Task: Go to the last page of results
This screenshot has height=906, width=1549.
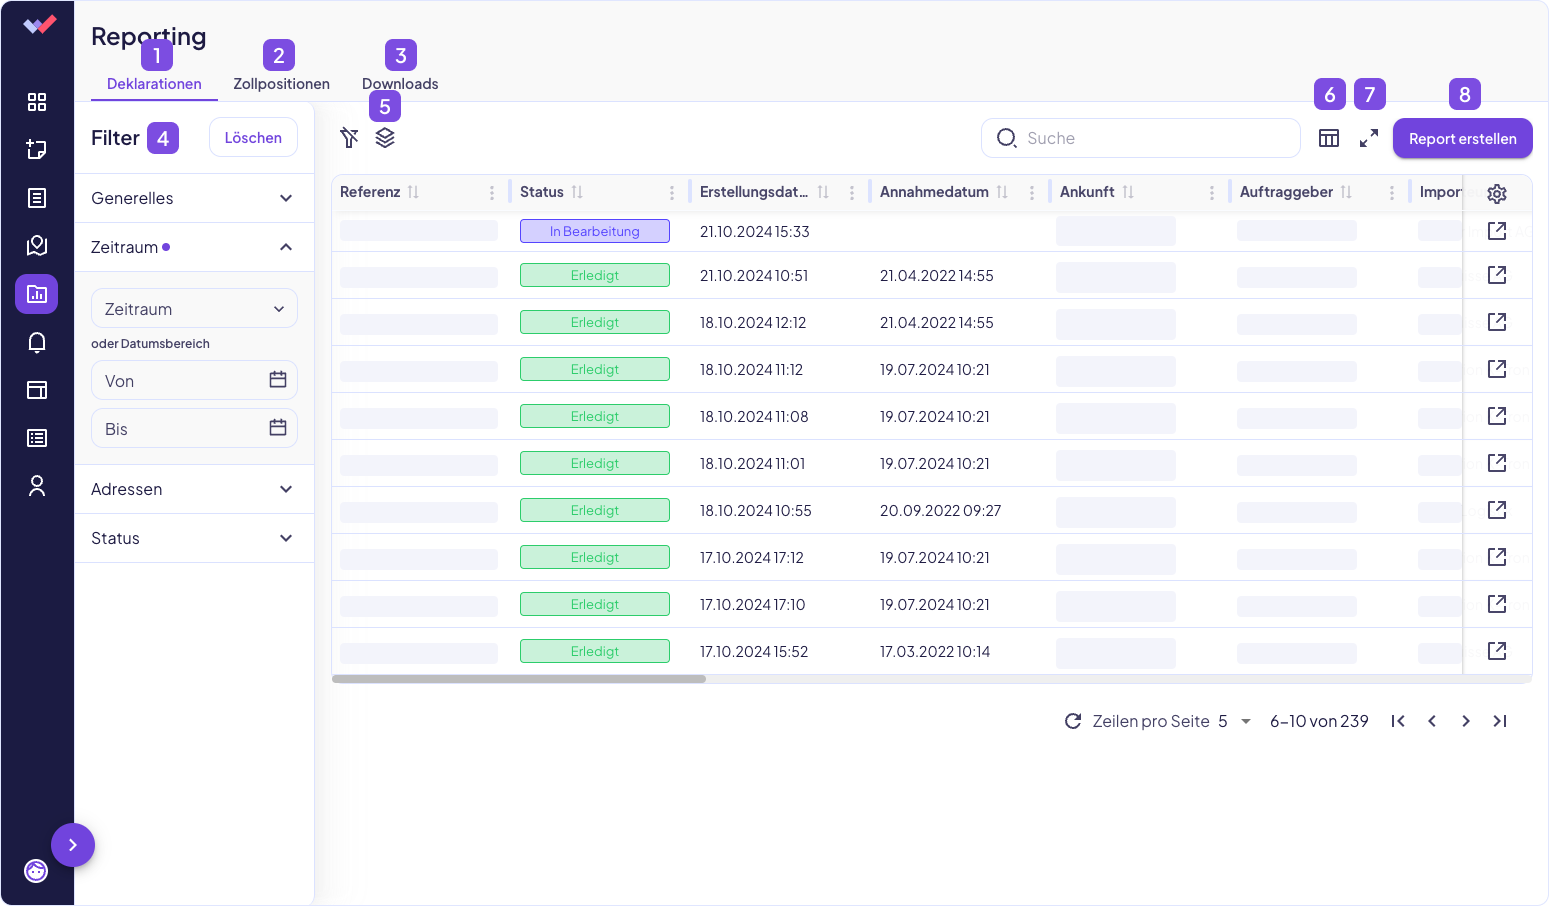Action: (1499, 721)
